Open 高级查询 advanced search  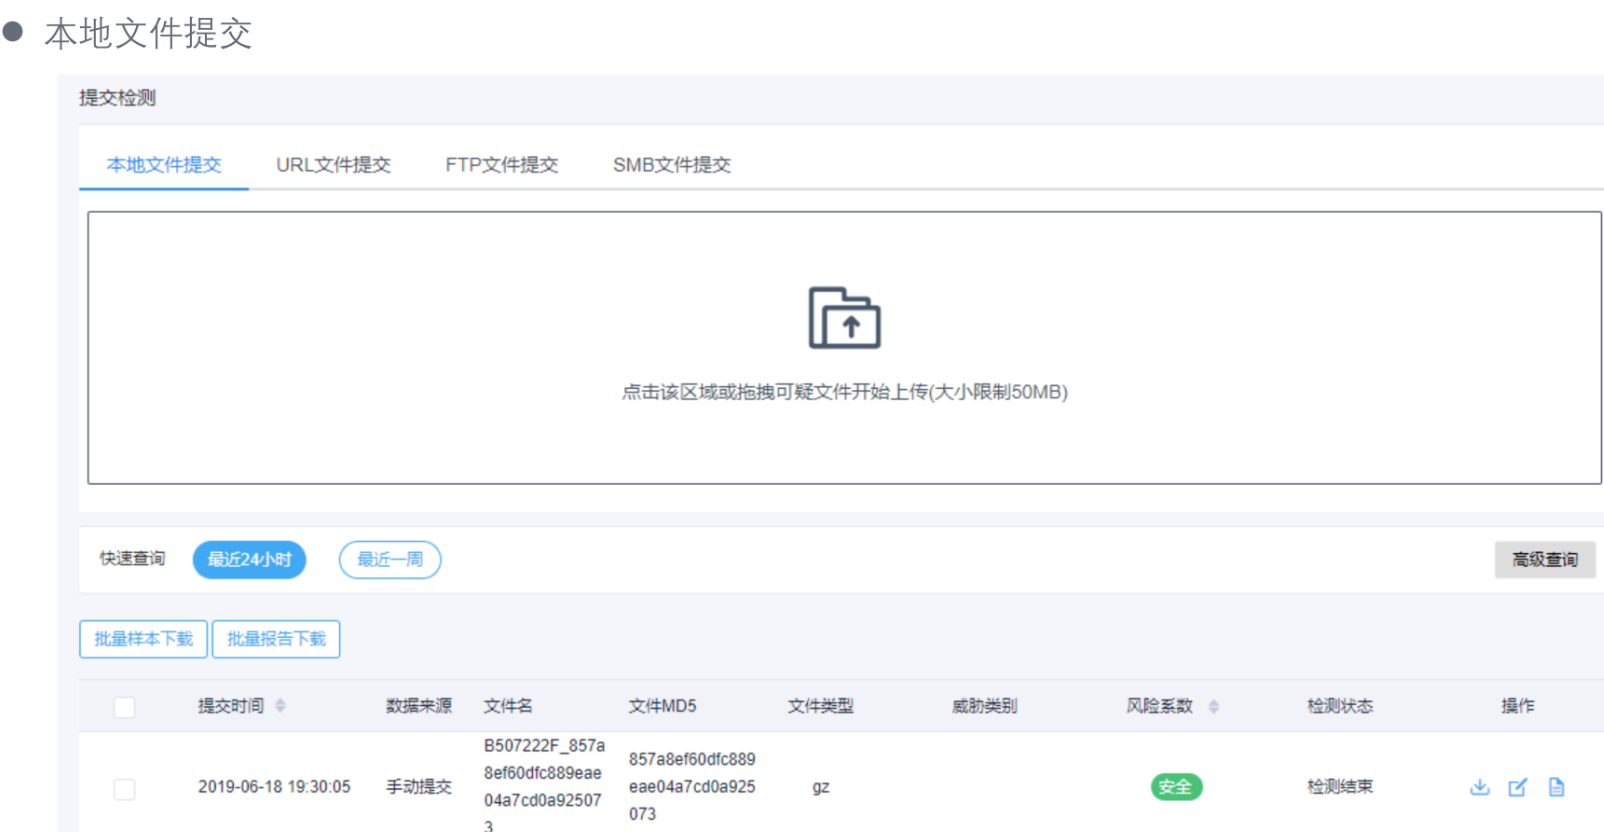coord(1544,560)
